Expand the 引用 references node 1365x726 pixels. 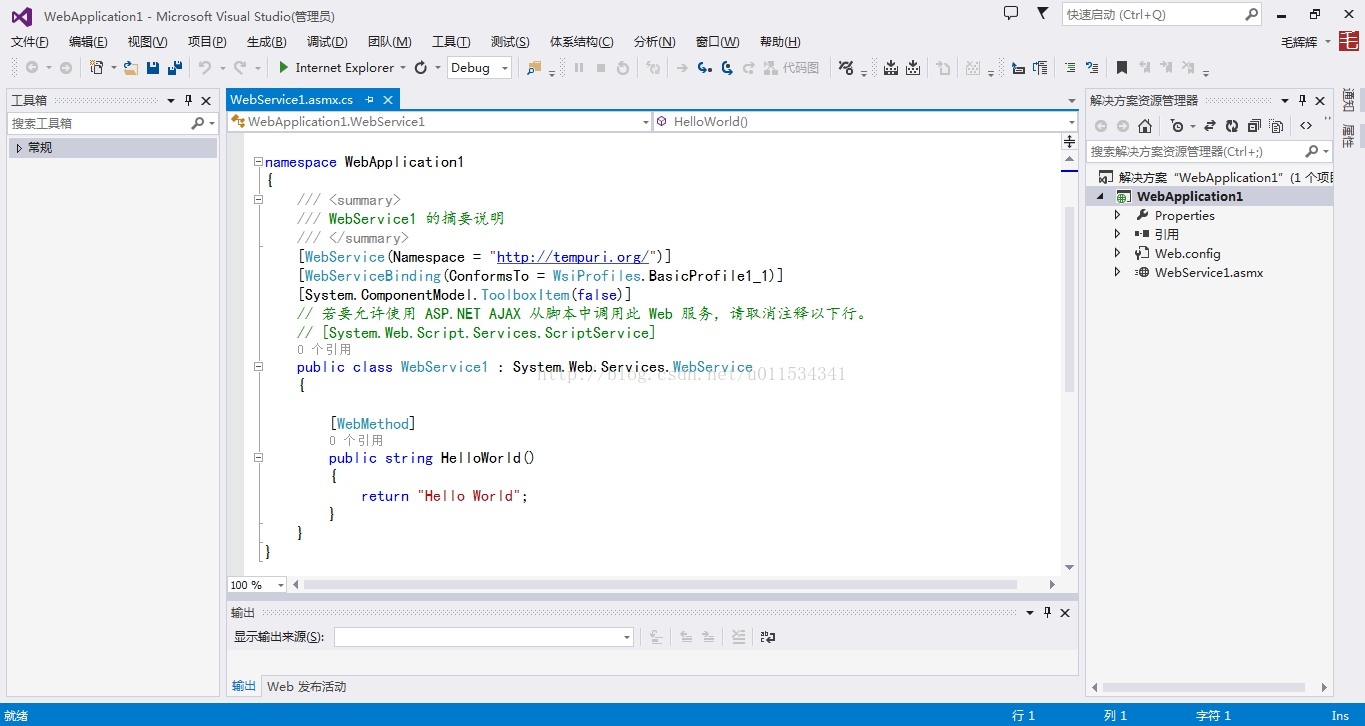1118,235
